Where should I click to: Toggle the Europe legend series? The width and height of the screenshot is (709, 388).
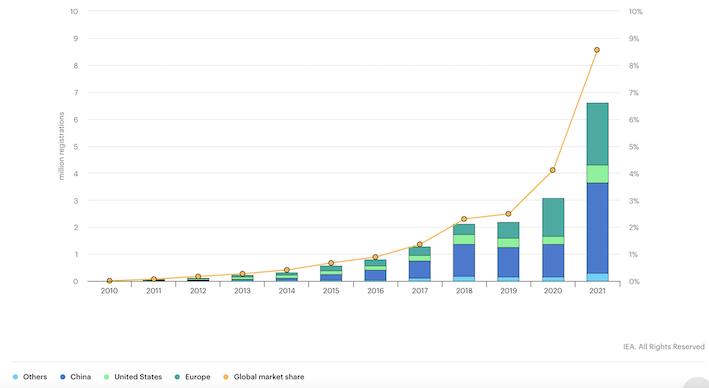(x=193, y=377)
